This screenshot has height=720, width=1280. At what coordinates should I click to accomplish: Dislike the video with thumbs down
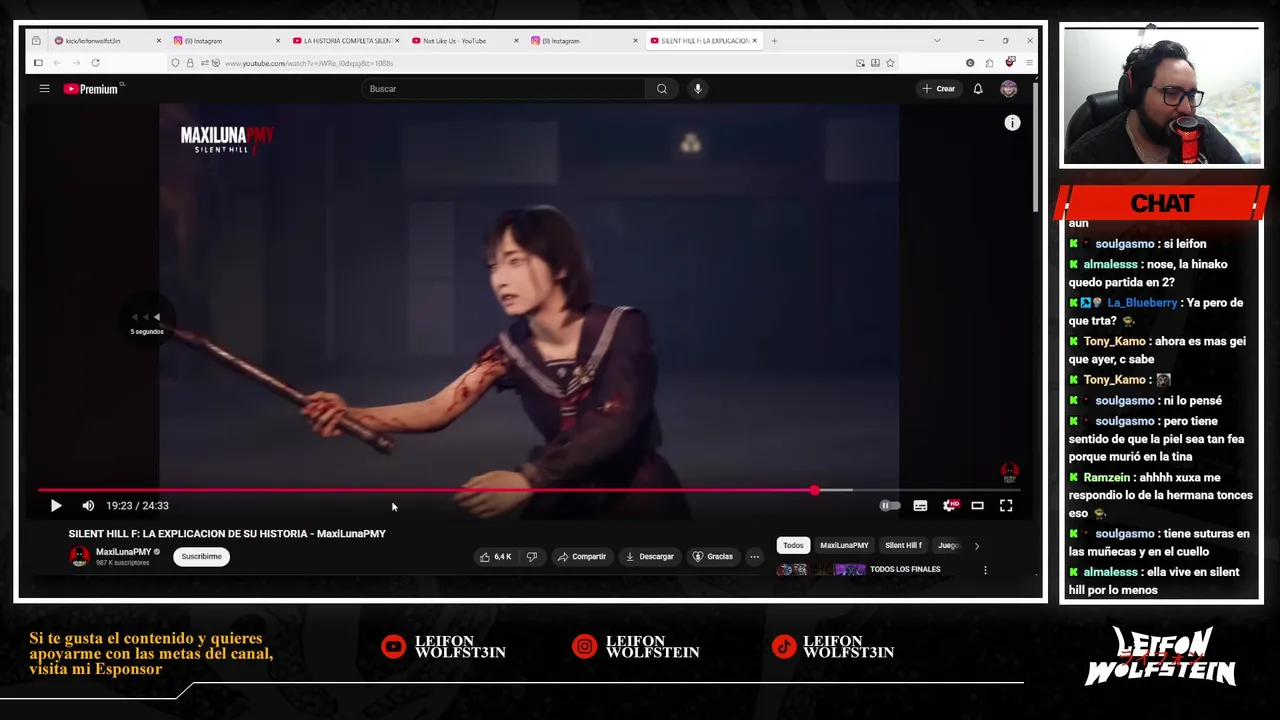(x=532, y=557)
